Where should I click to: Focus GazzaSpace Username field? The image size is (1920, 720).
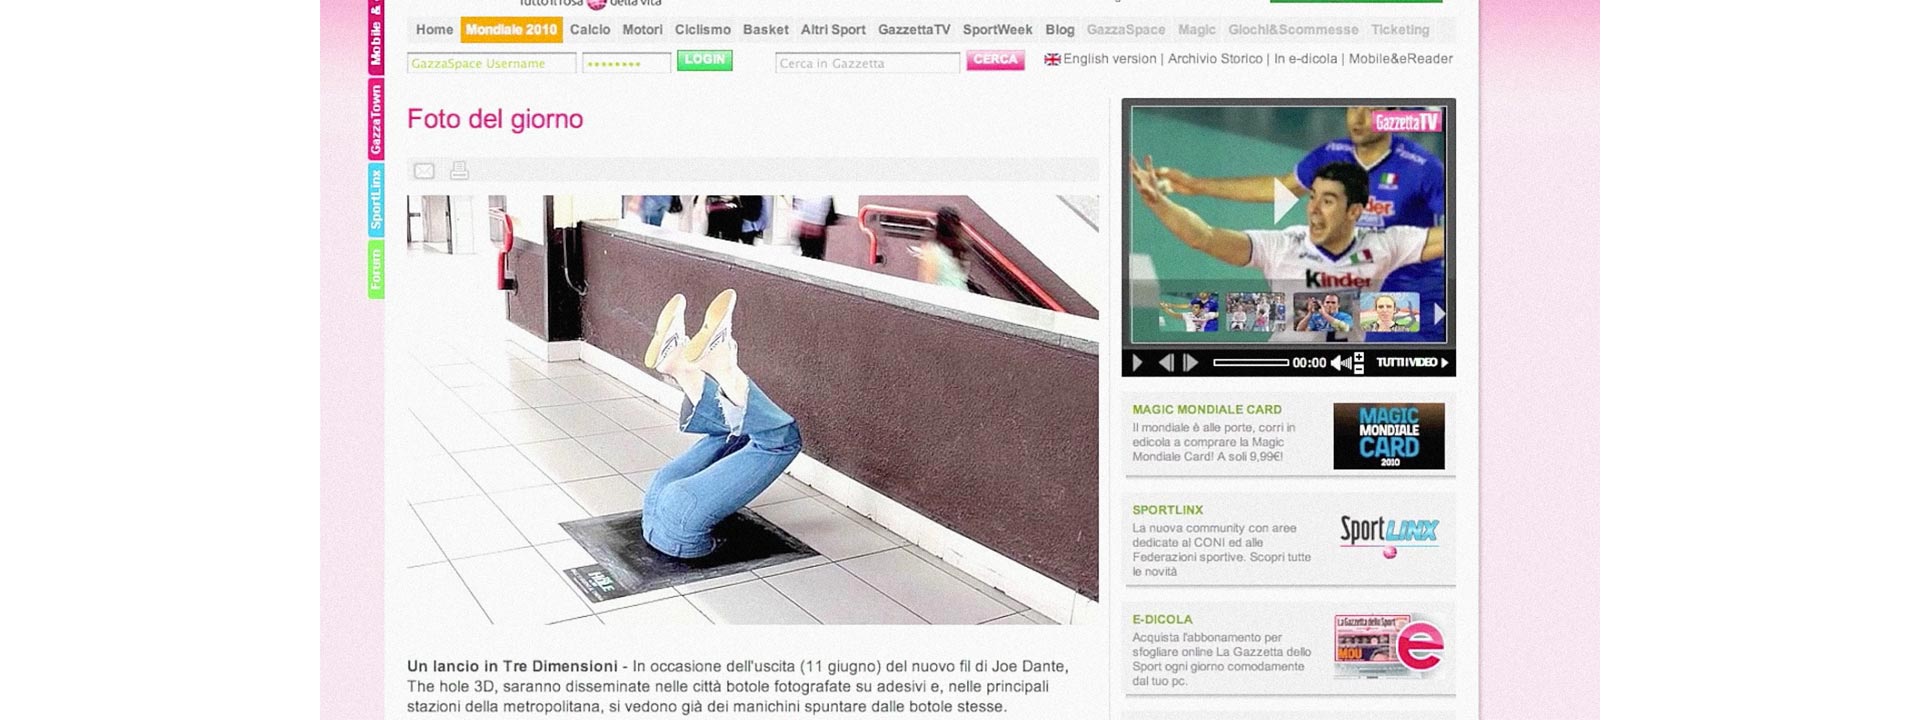(491, 64)
